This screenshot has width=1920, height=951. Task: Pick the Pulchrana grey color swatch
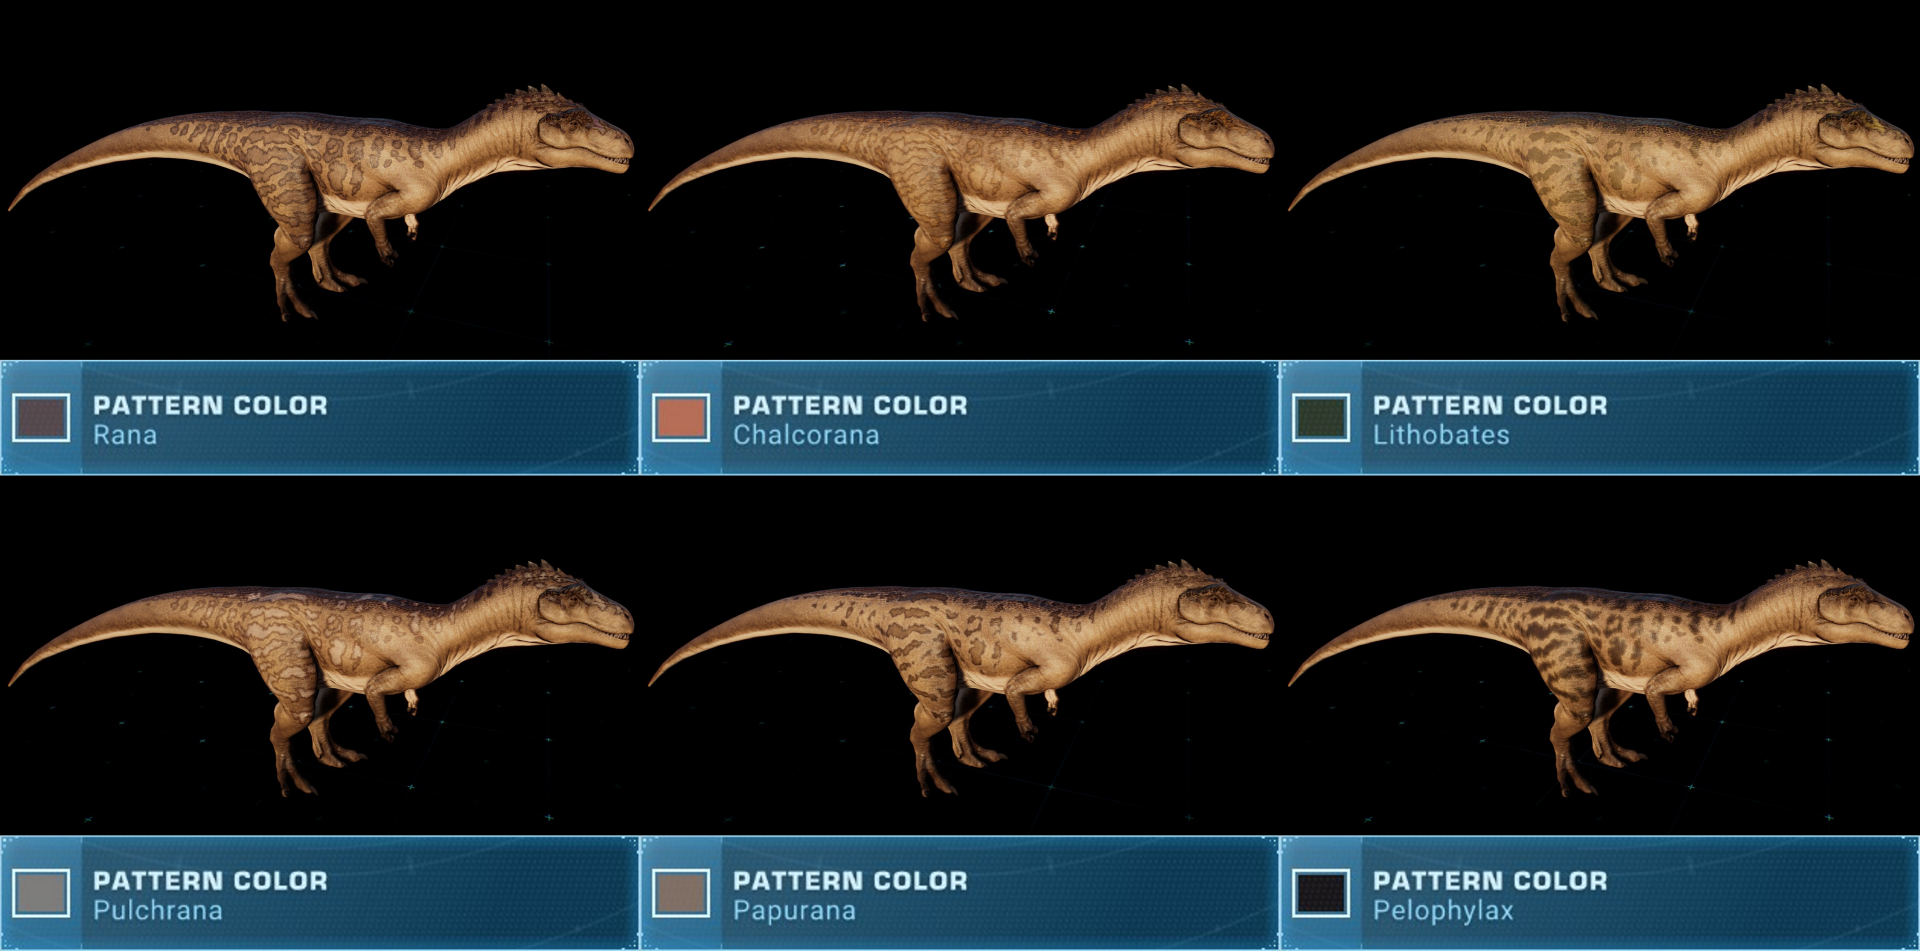pyautogui.click(x=41, y=893)
